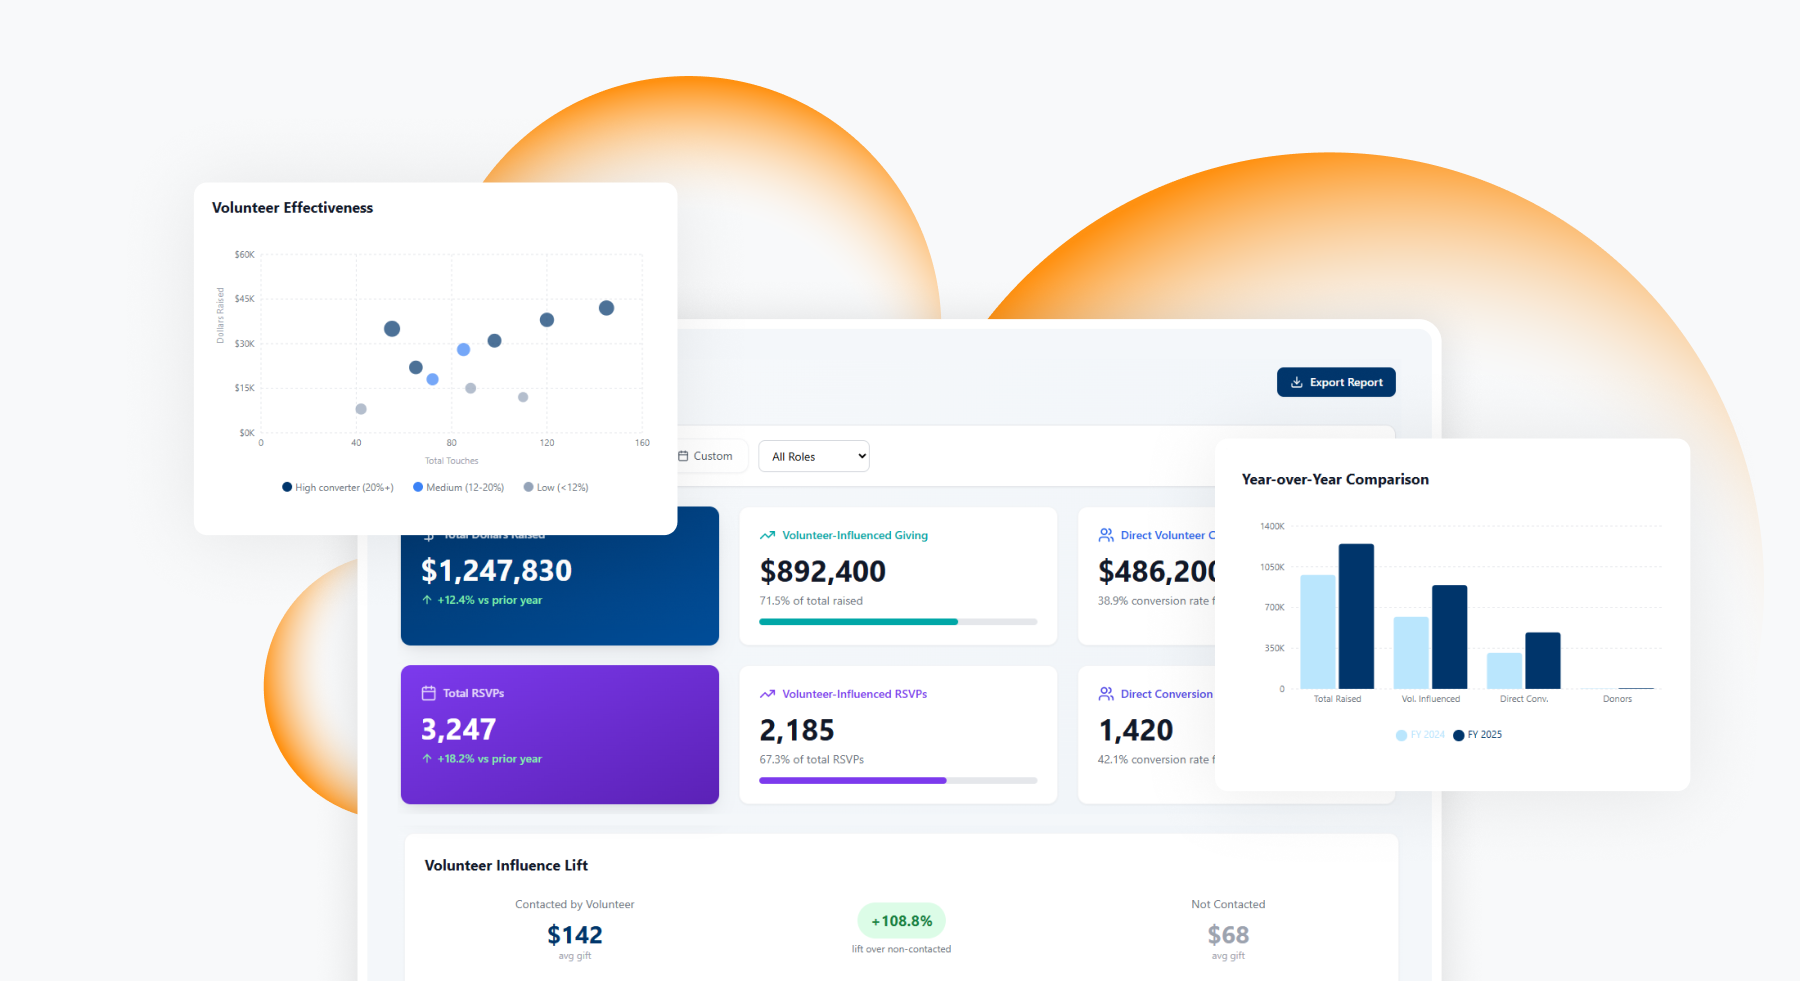This screenshot has width=1800, height=981.
Task: Click the Volunteer Effectiveness chart title
Action: (x=292, y=208)
